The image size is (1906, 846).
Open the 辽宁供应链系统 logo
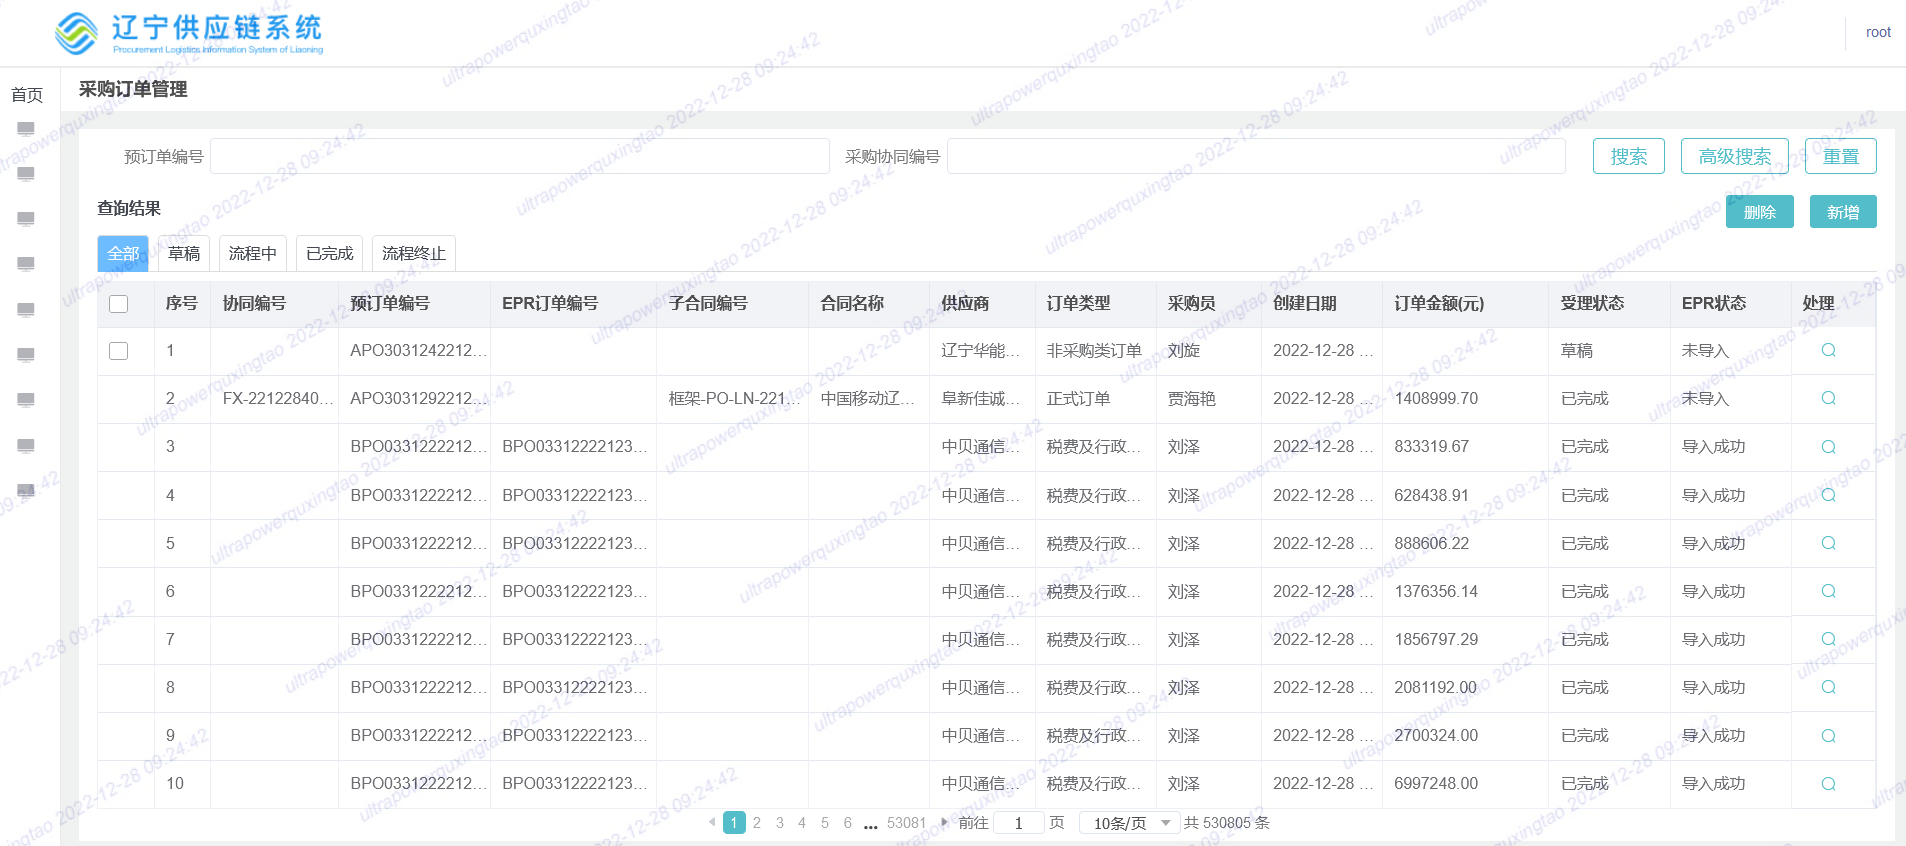pos(189,33)
